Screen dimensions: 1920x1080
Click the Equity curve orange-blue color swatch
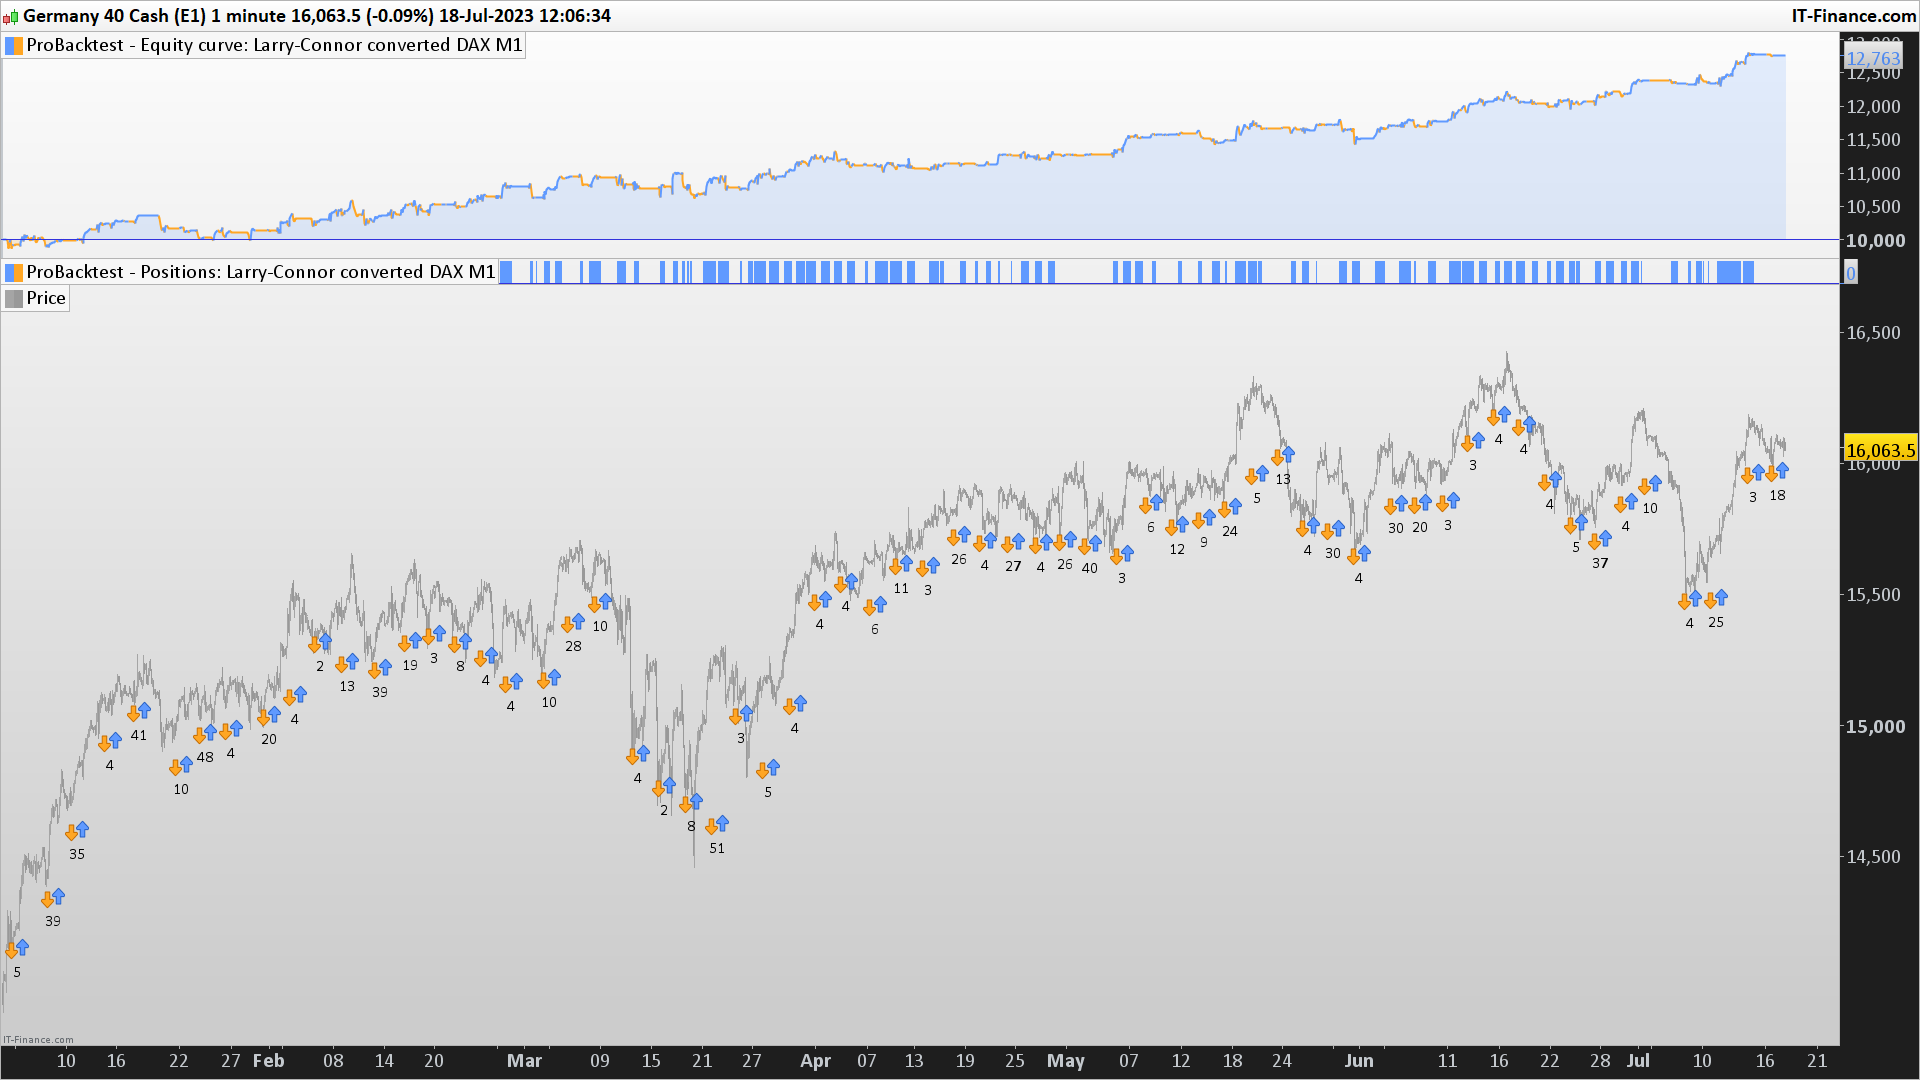point(14,45)
